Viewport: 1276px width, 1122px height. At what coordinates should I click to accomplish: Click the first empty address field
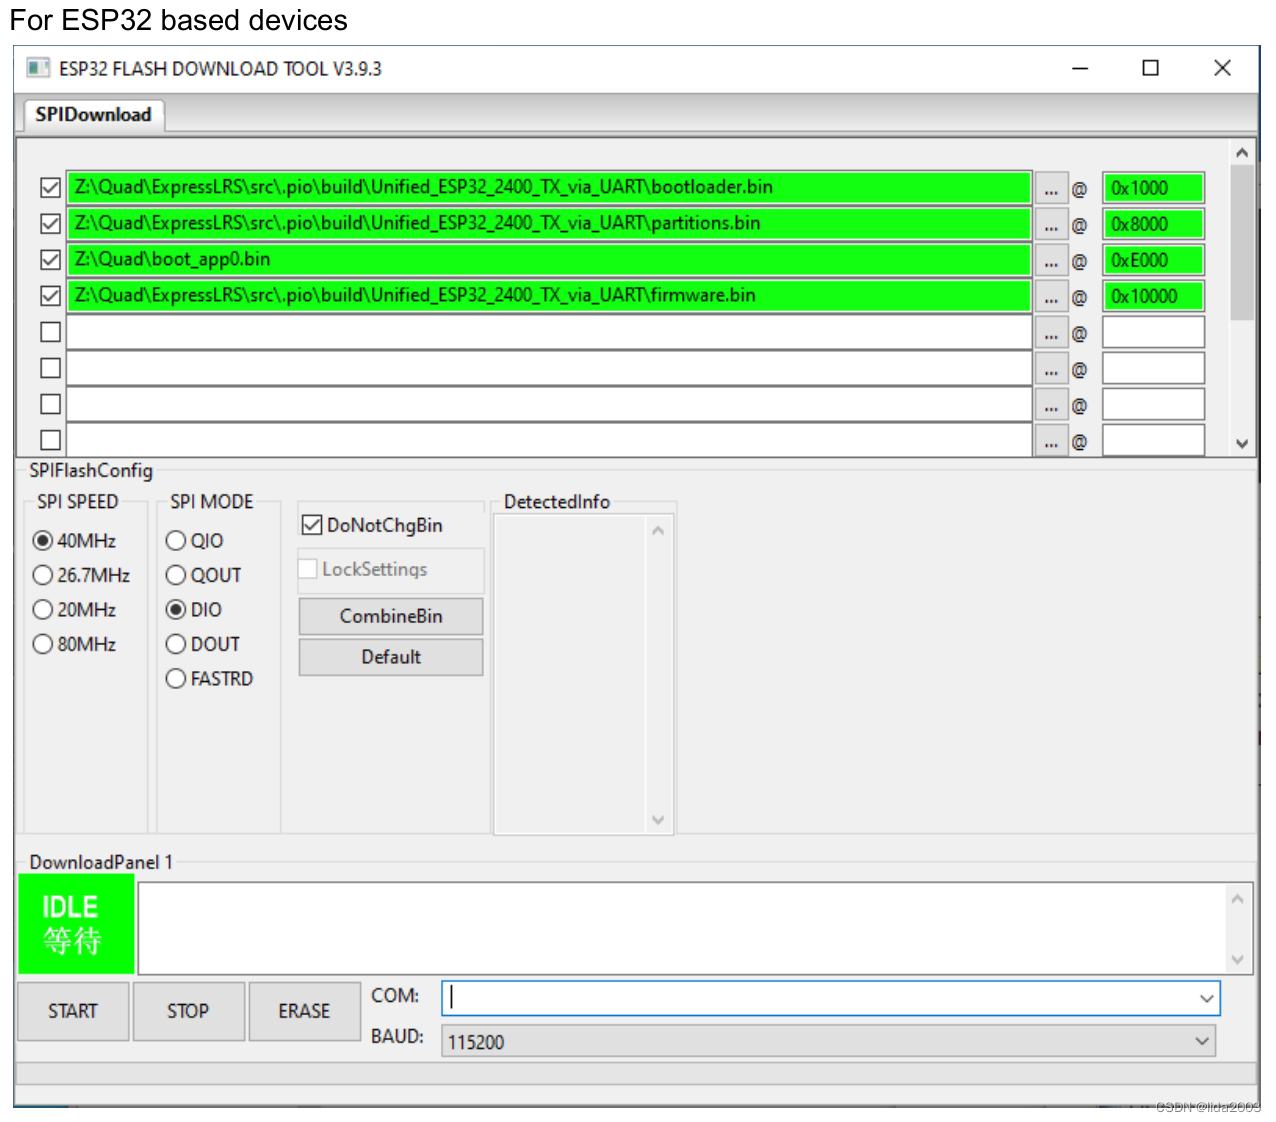[1153, 332]
